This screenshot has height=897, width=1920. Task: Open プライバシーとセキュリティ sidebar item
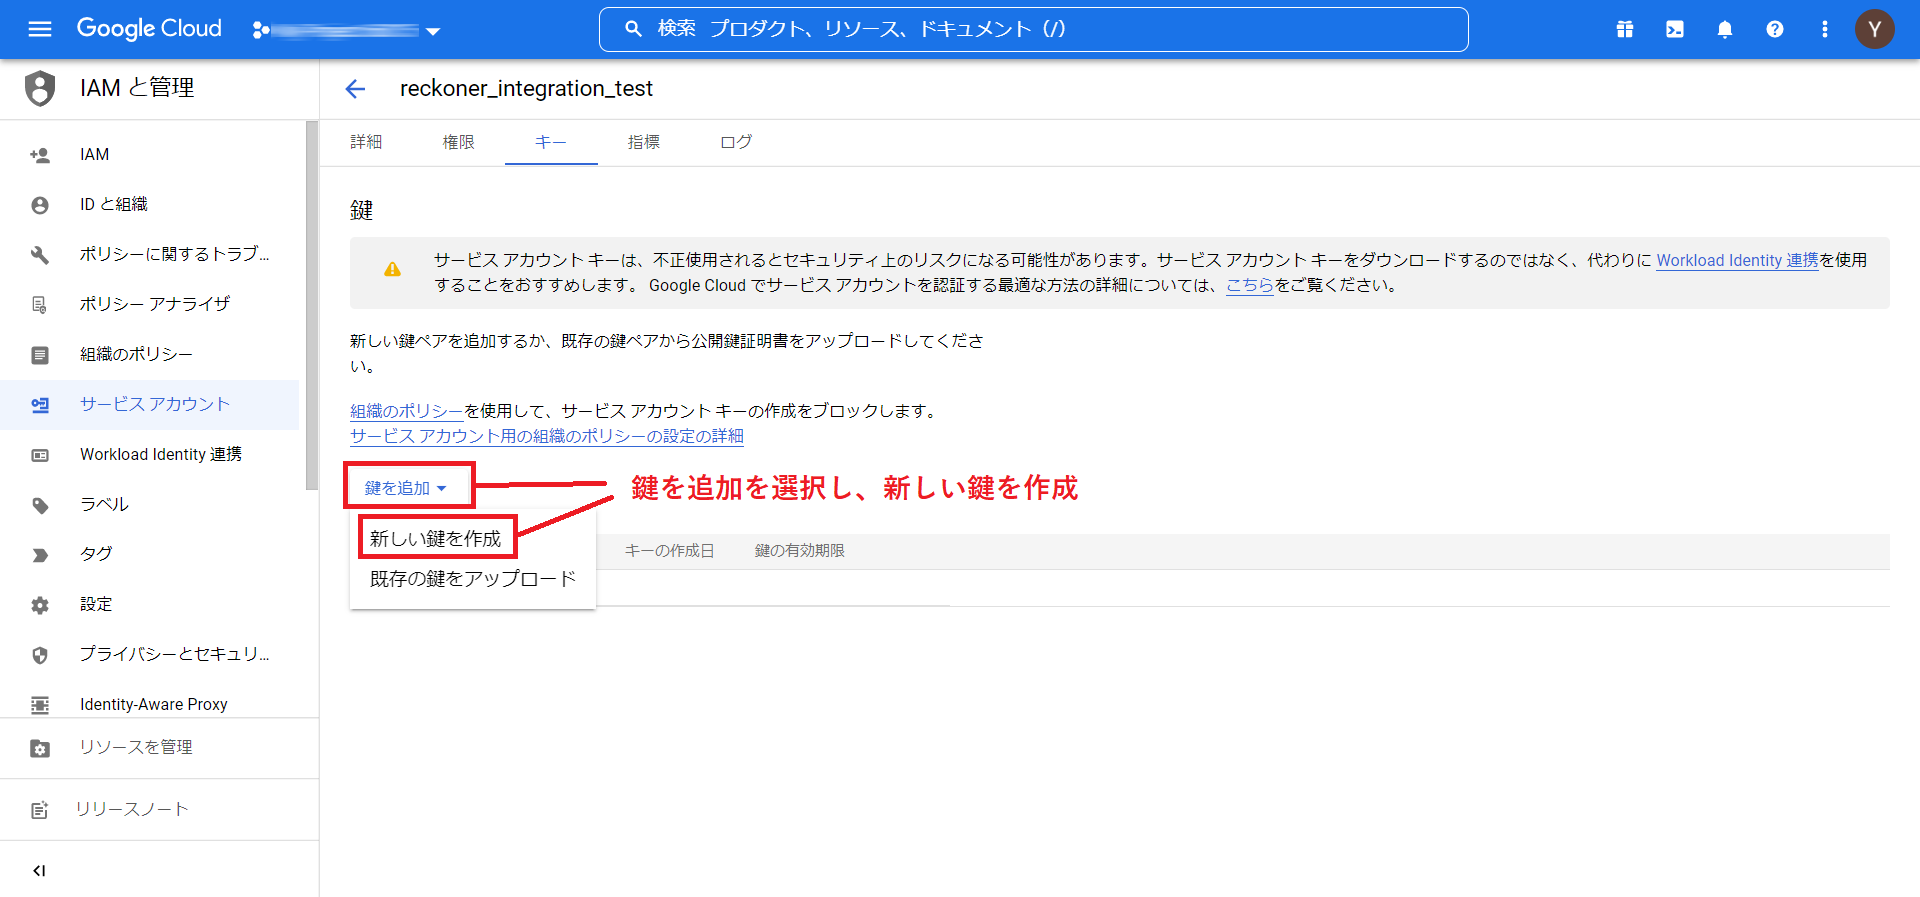click(x=150, y=655)
